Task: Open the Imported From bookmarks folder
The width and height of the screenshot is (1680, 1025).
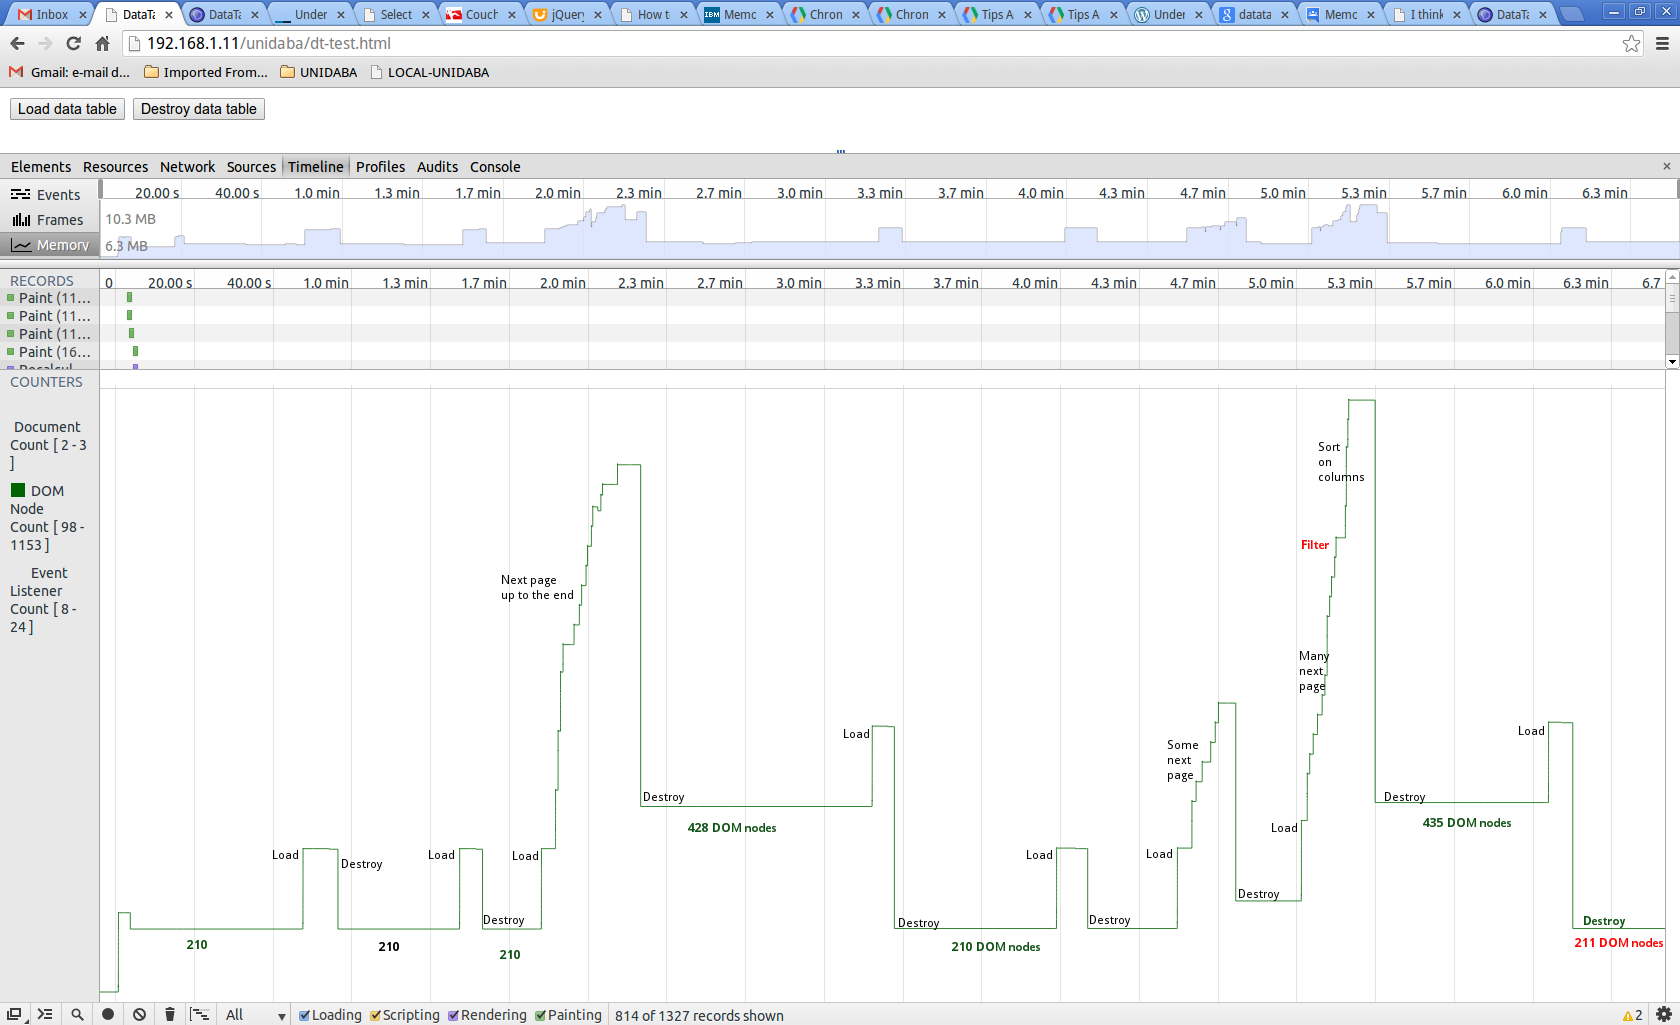Action: tap(206, 72)
